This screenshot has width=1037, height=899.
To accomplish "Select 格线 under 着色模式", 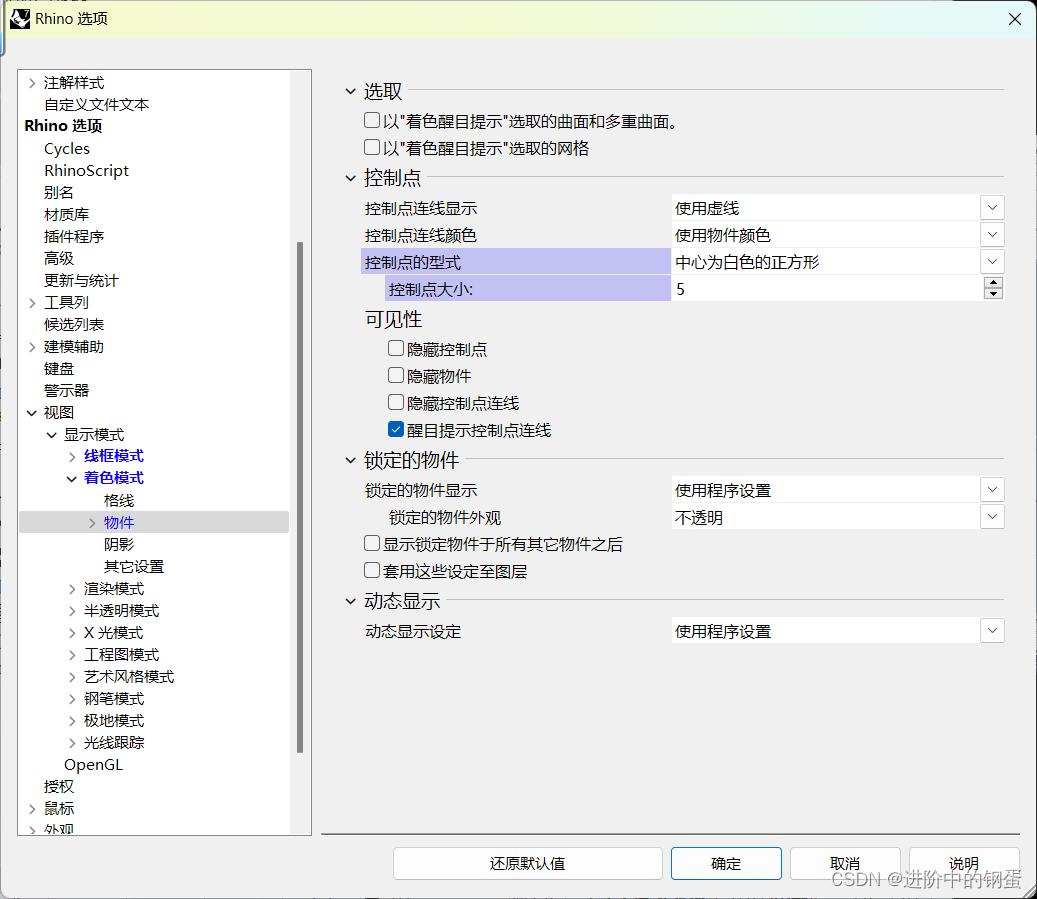I will coord(119,501).
